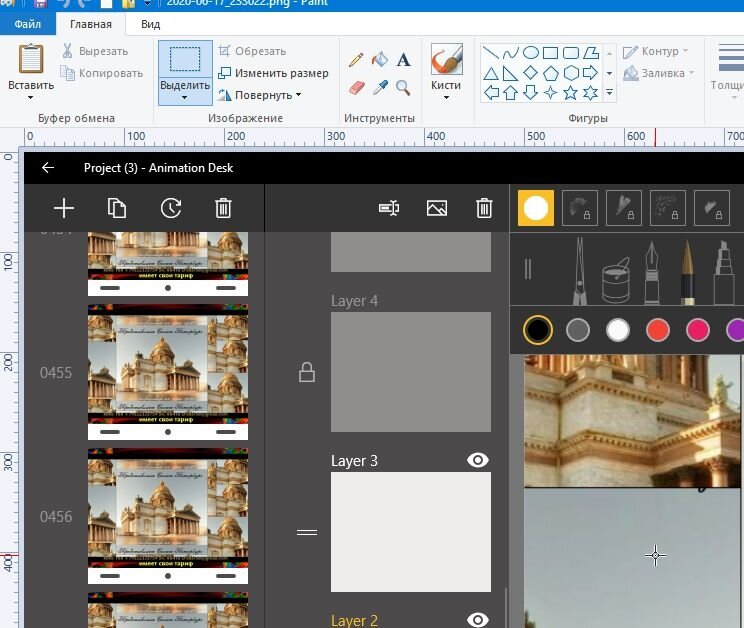Toggle the lock on Layer 4

[307, 372]
